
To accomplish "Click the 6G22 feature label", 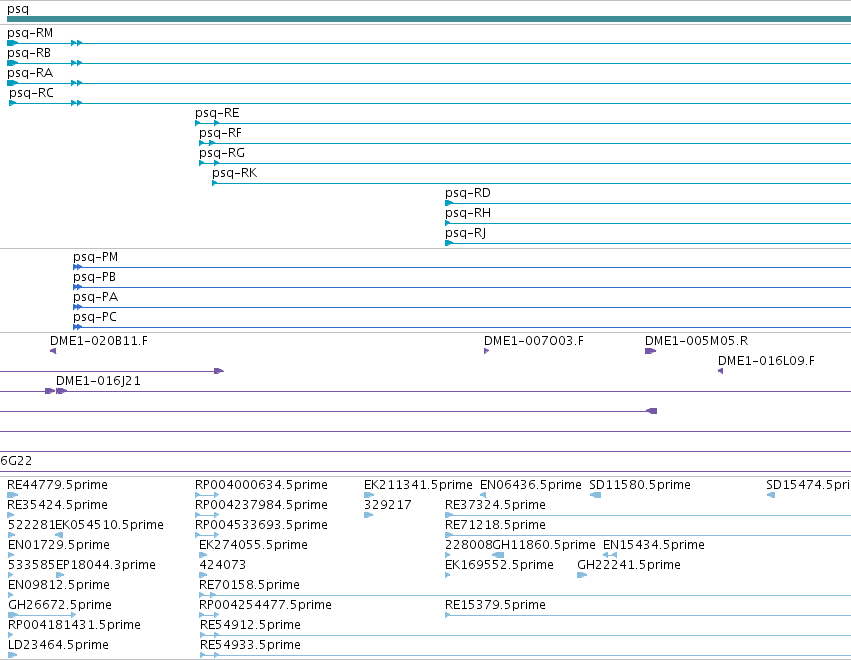I will [x=16, y=461].
